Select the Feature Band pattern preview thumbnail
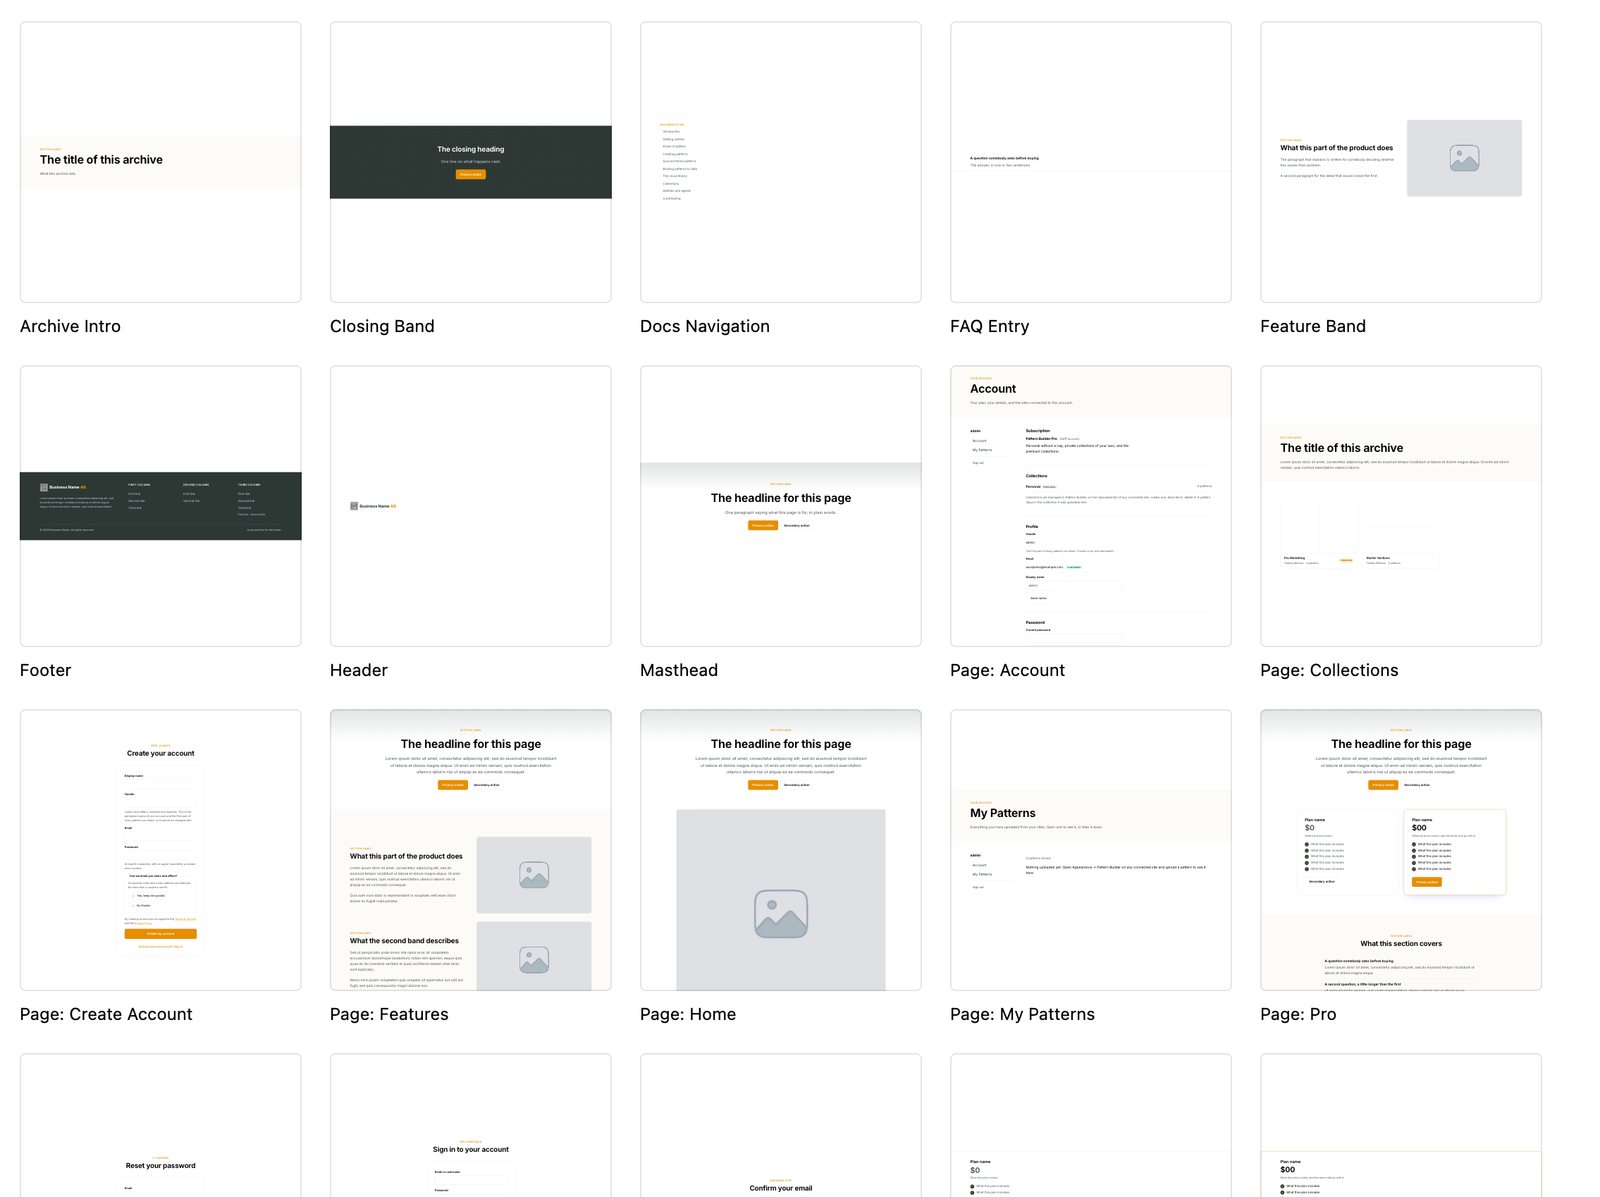Image resolution: width=1600 pixels, height=1197 pixels. point(1400,162)
